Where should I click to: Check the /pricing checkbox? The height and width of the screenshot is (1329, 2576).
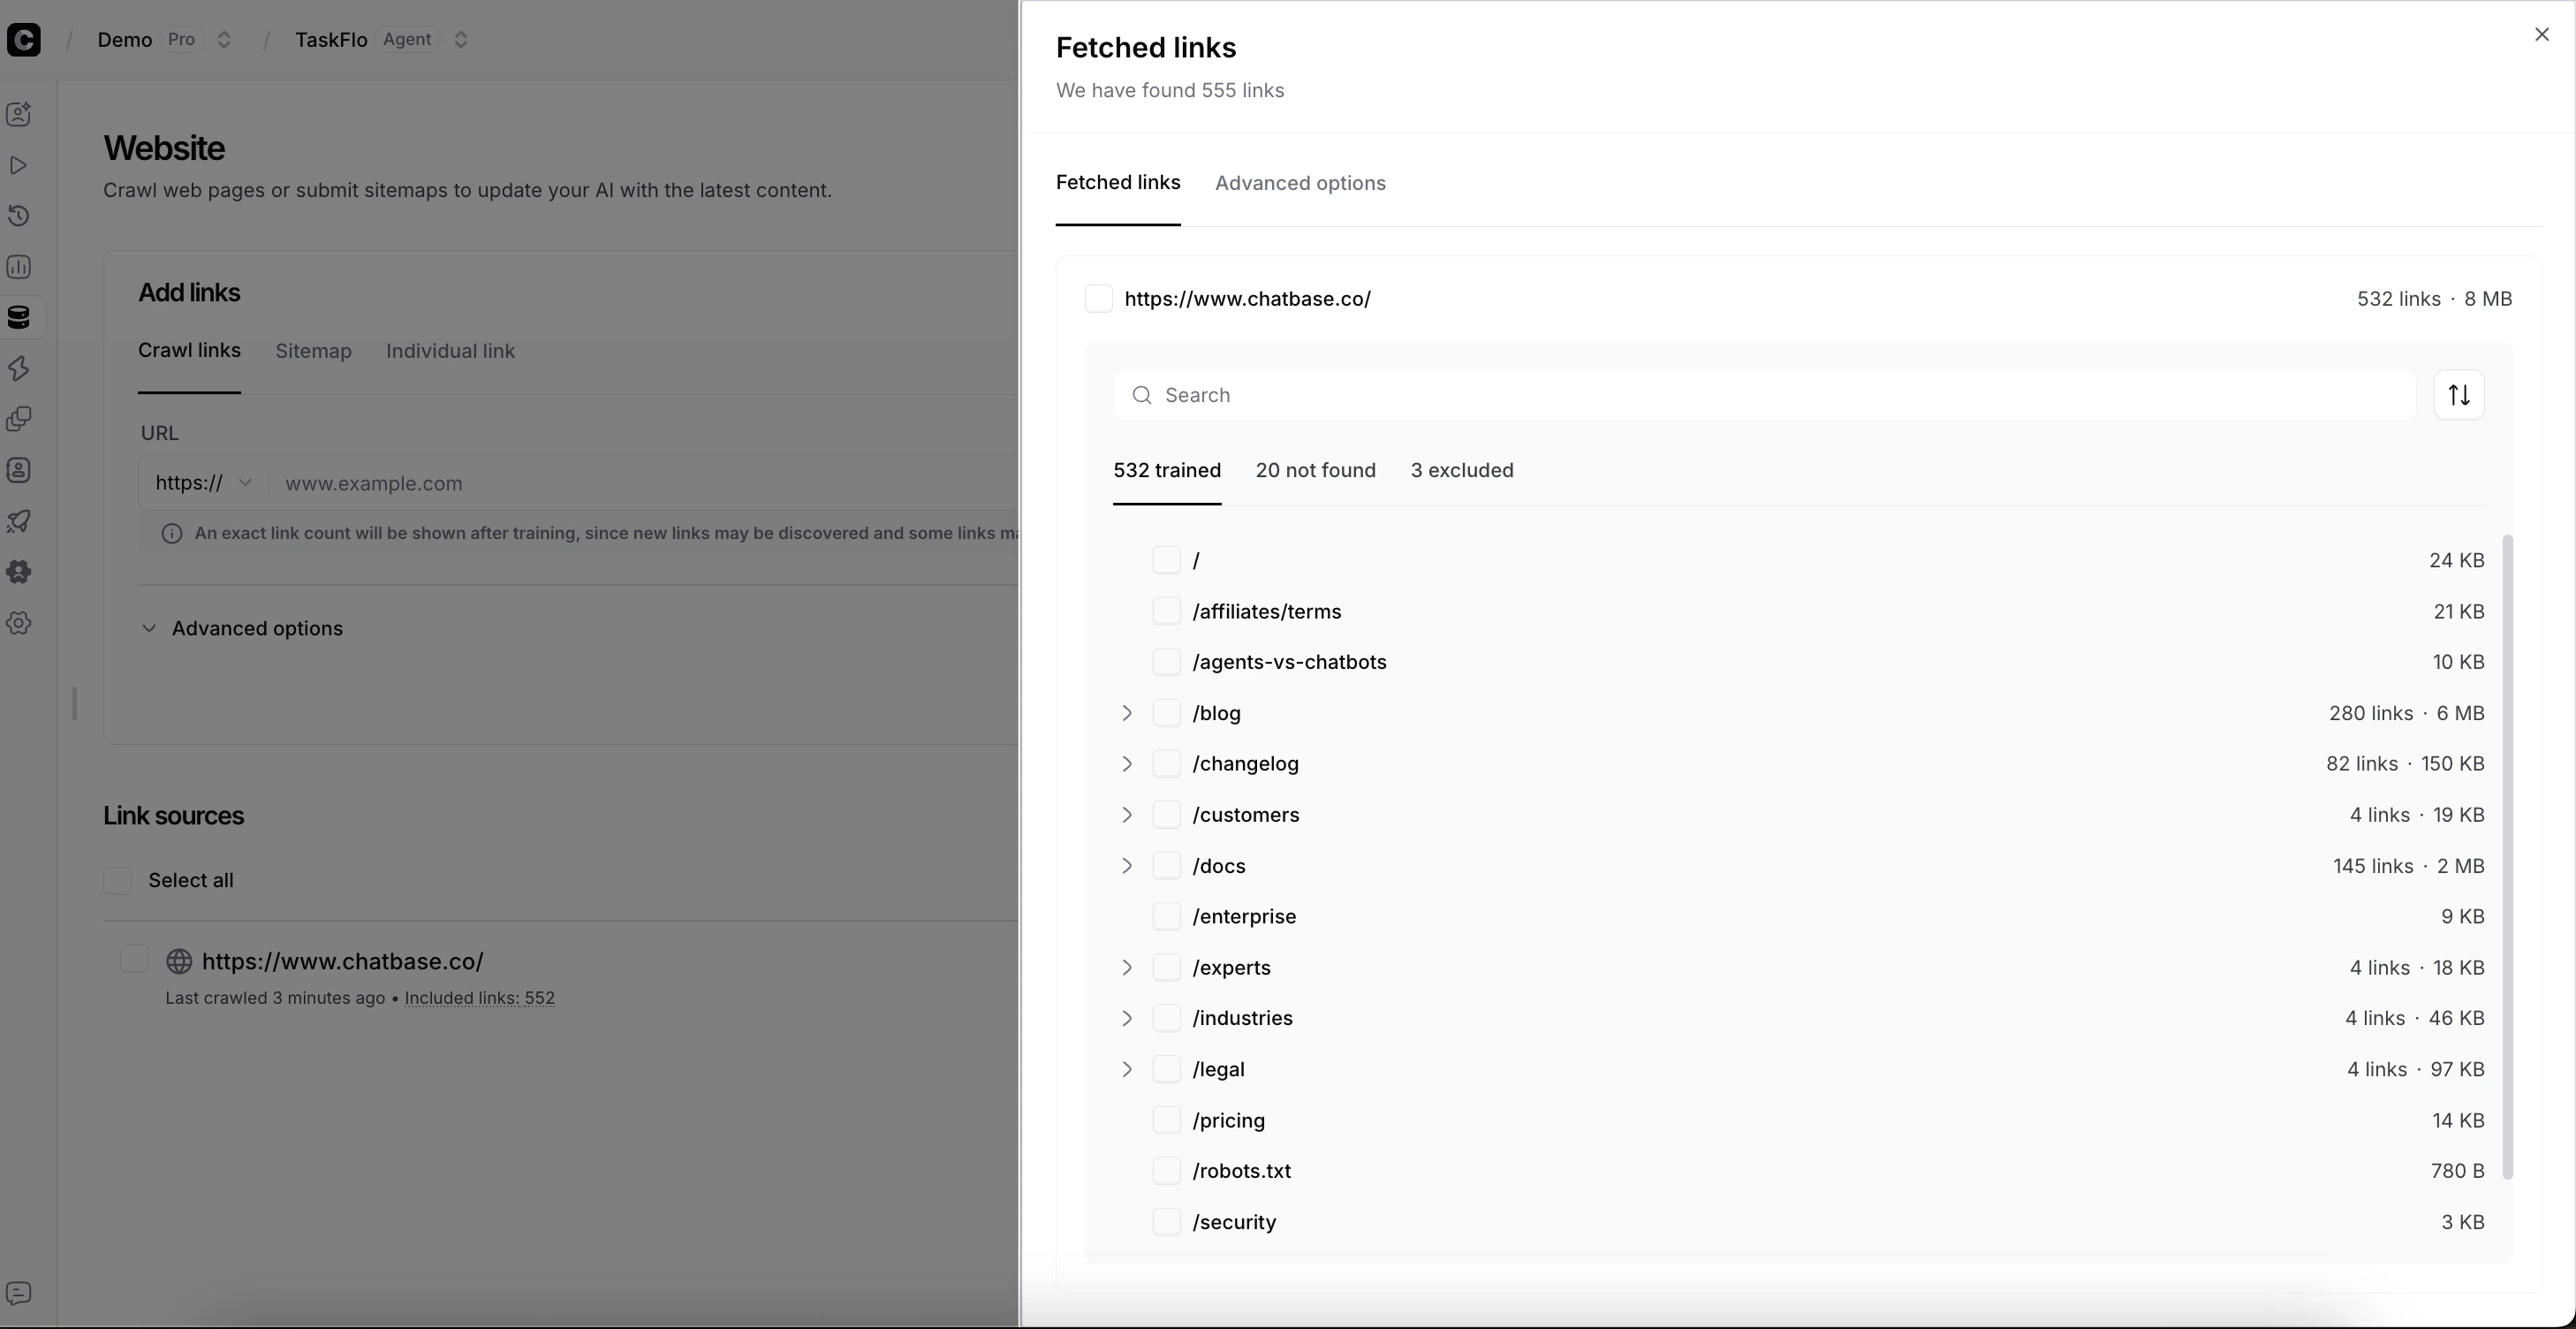tap(1167, 1120)
